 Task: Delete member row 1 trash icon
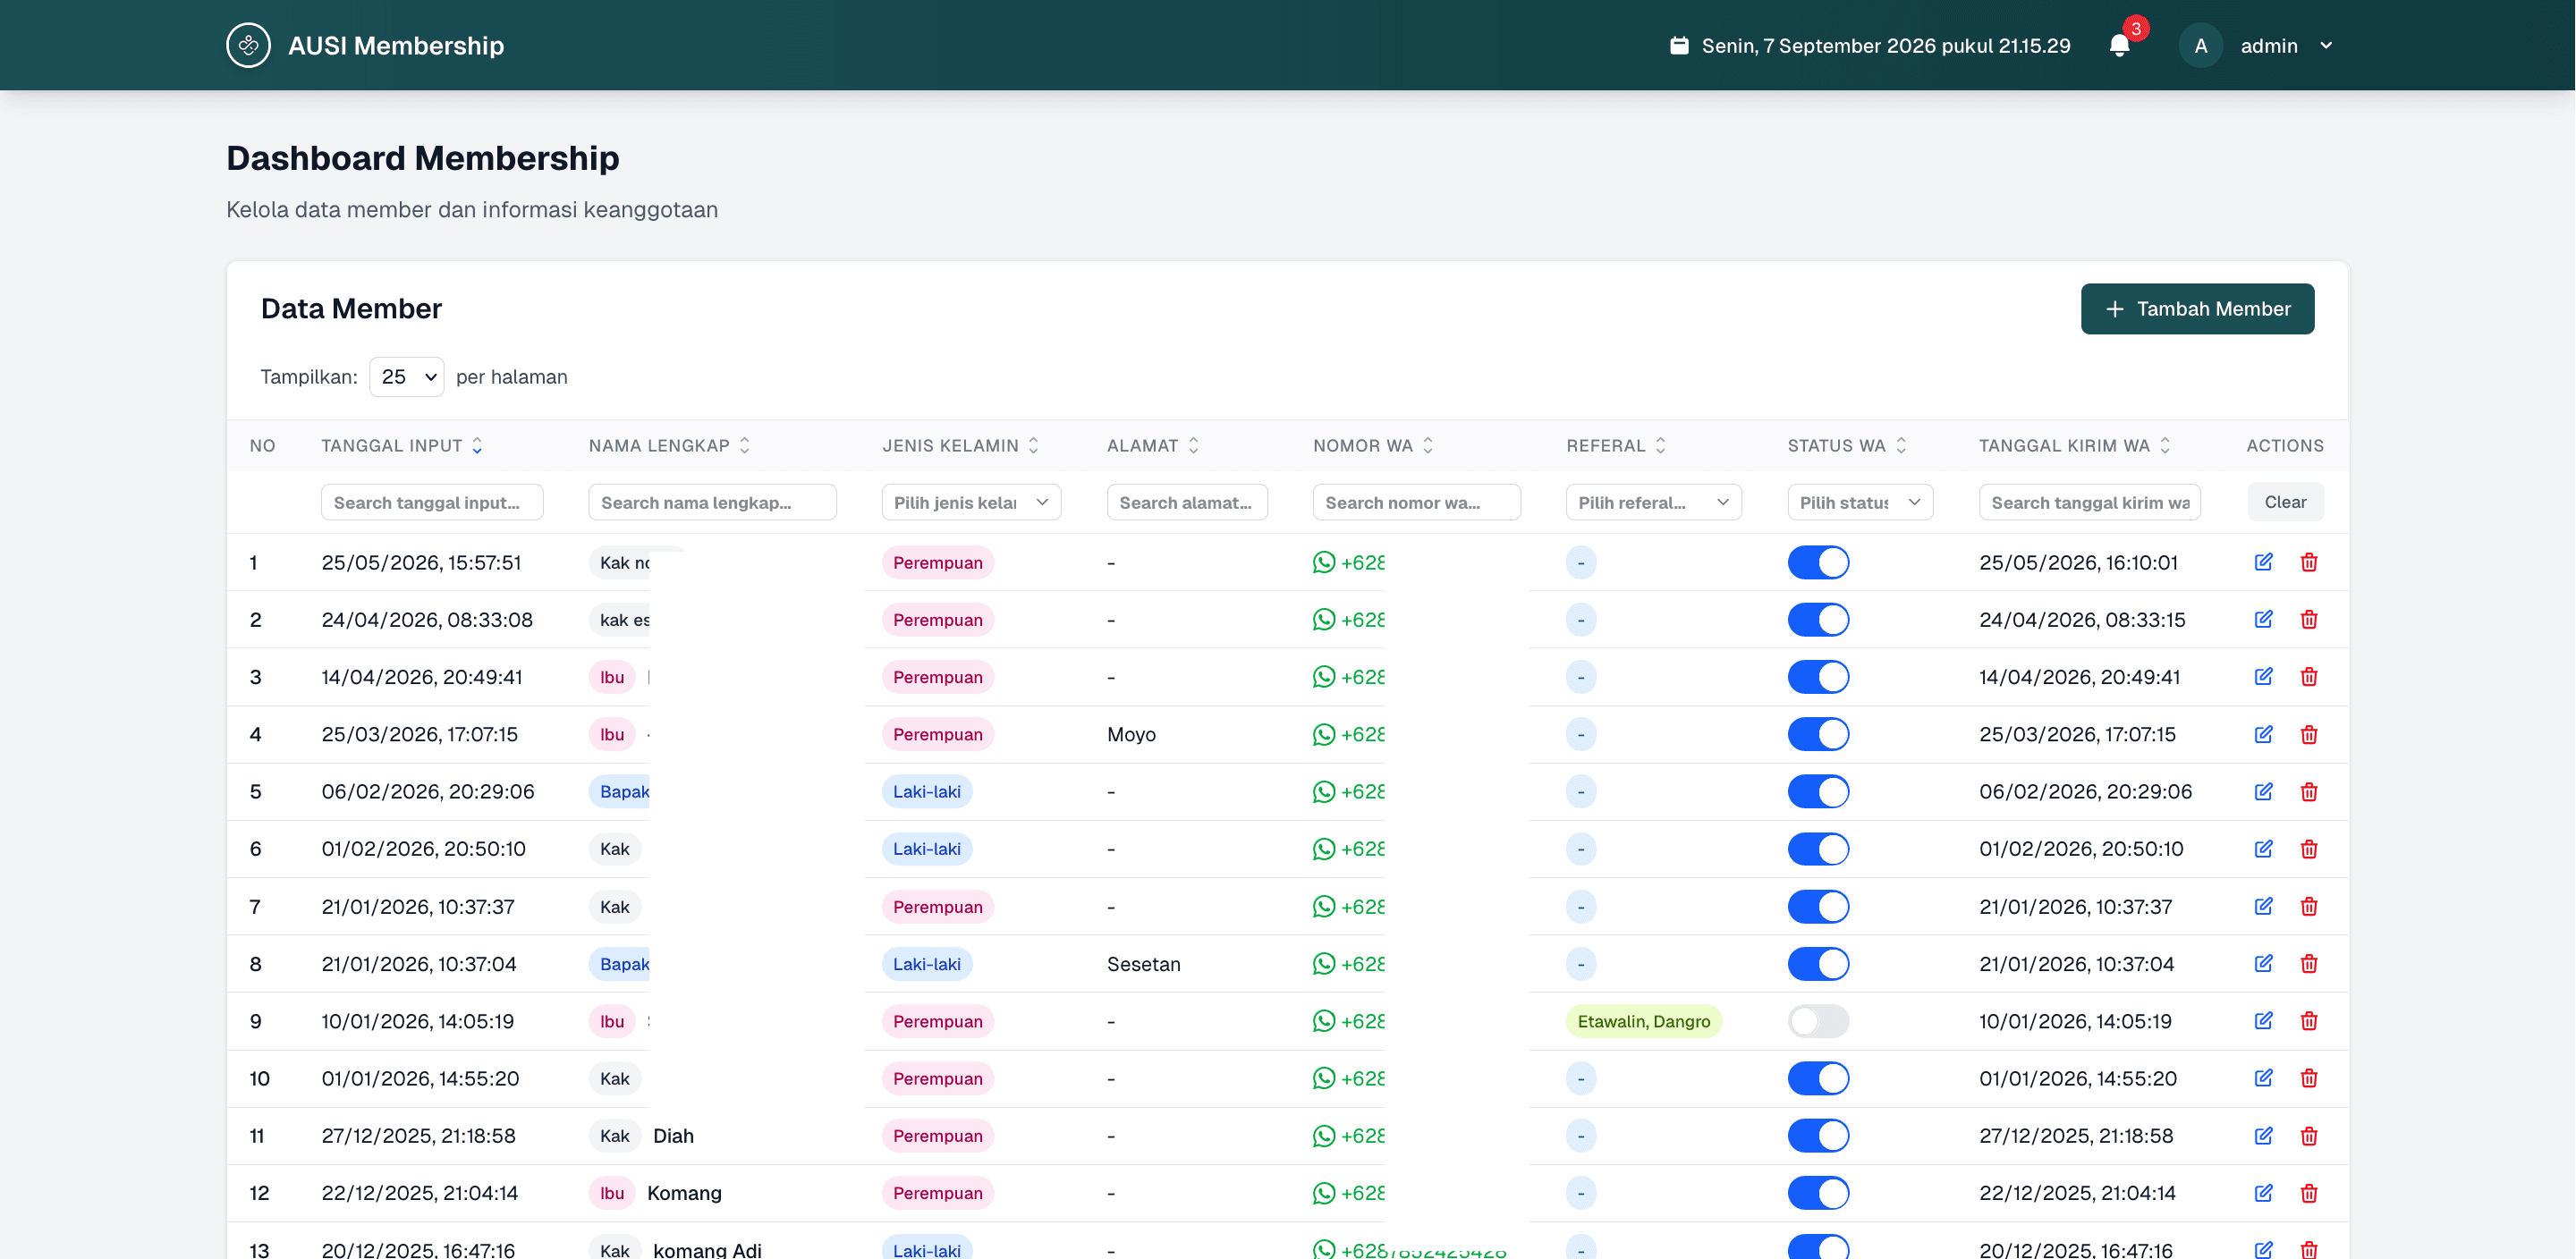pyautogui.click(x=2309, y=562)
